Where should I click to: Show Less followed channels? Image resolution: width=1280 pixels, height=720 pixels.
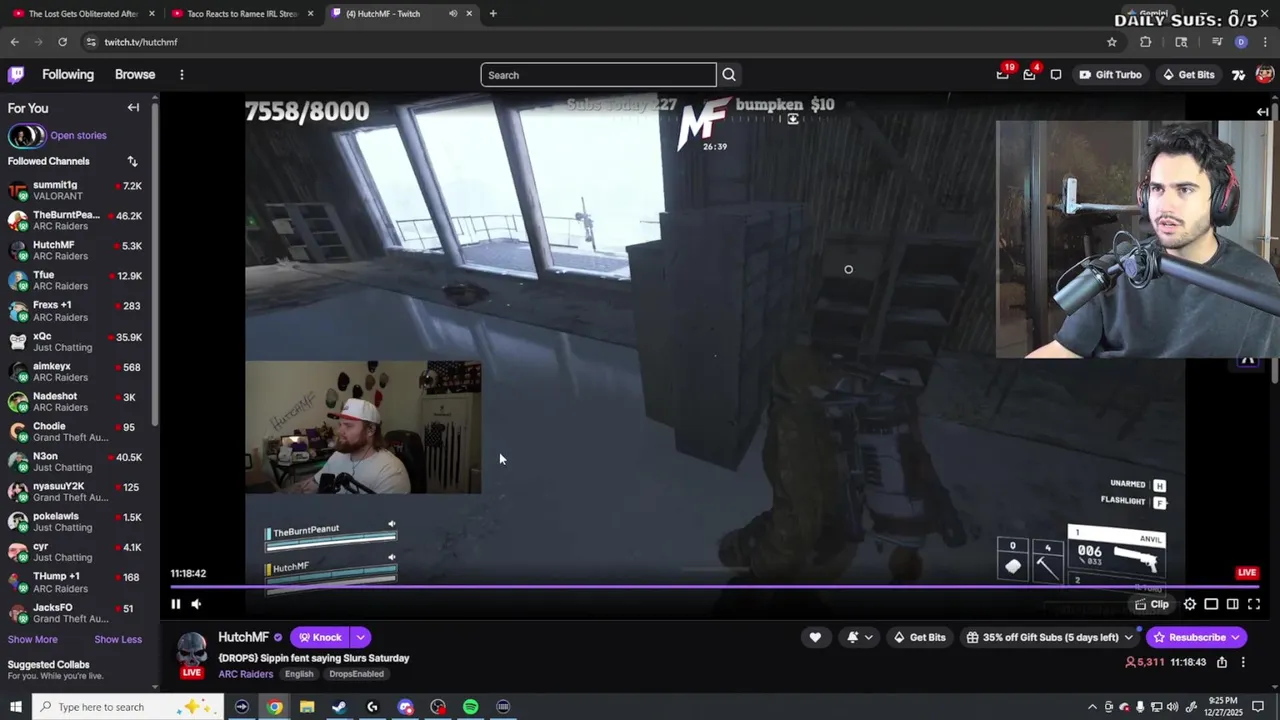point(118,639)
